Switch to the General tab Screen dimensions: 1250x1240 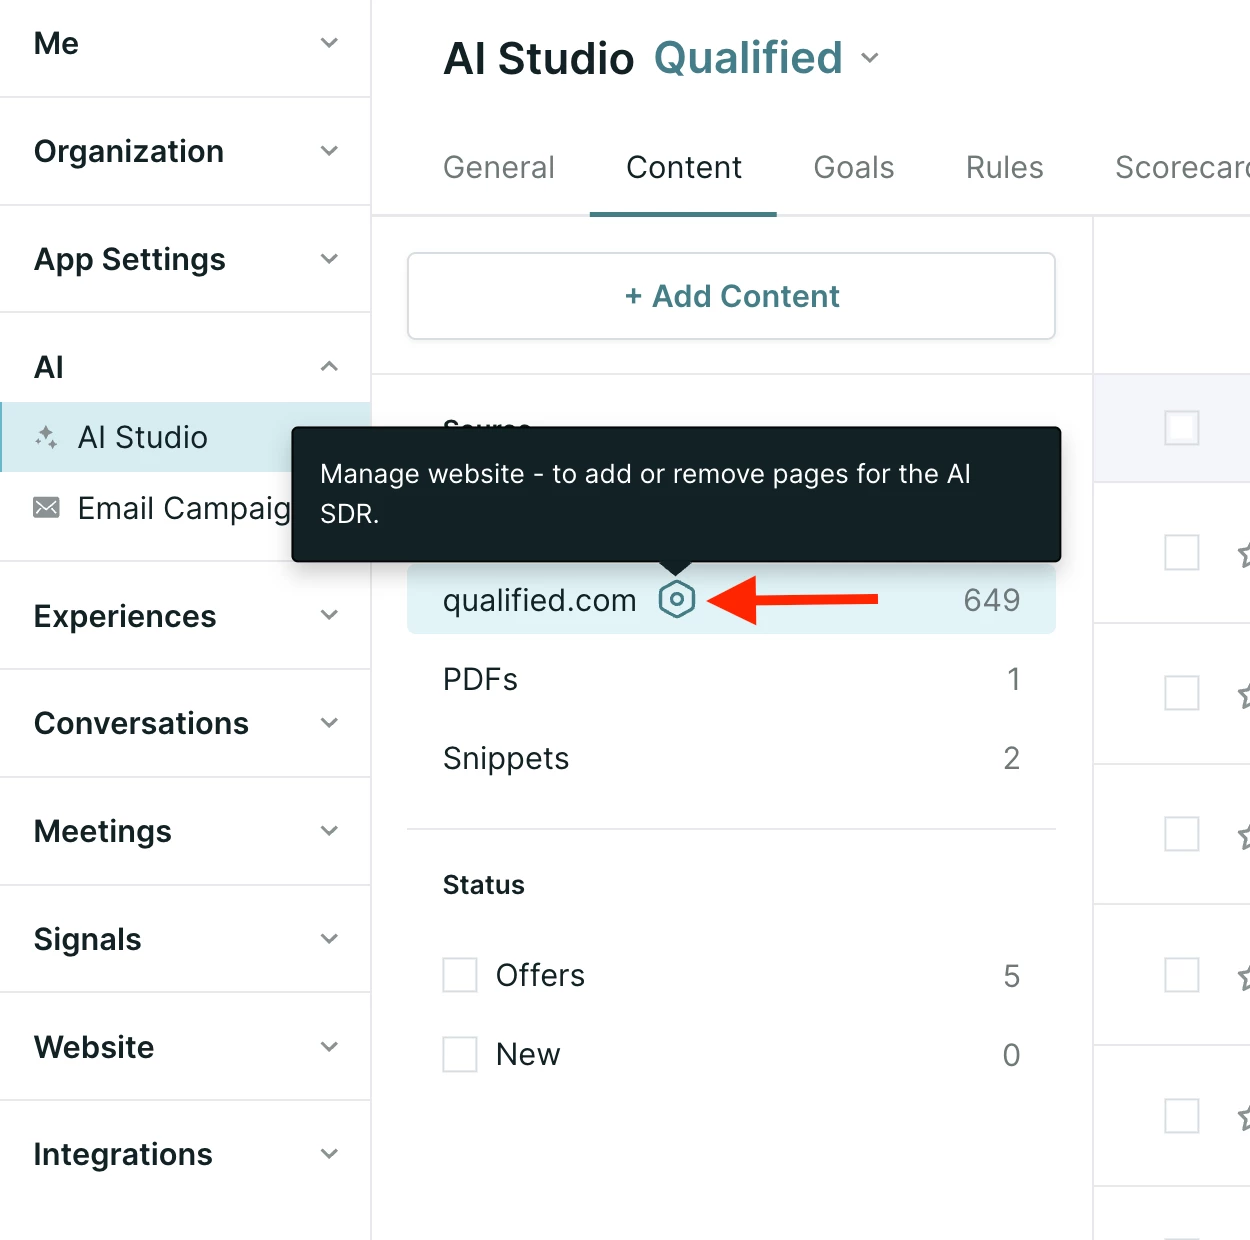499,167
